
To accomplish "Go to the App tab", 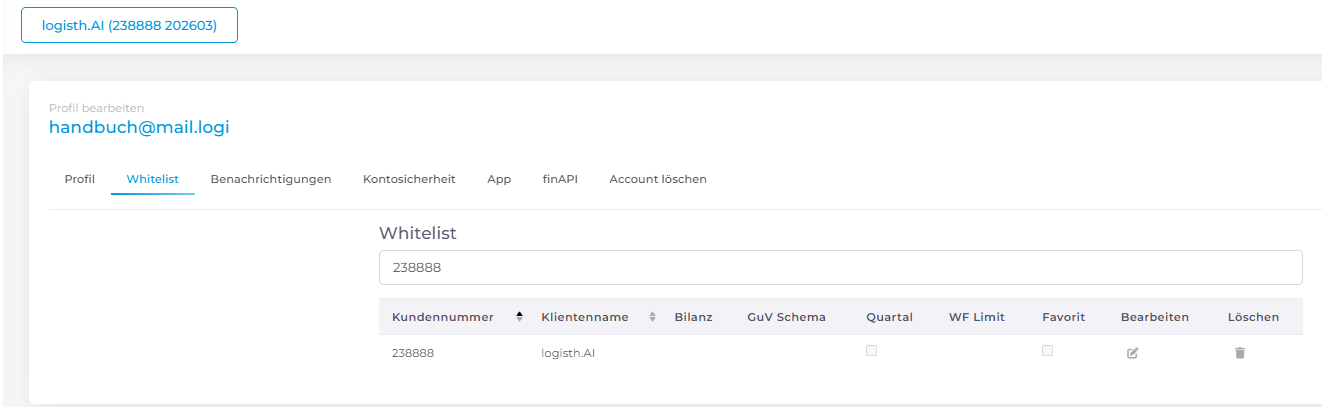I will (x=499, y=179).
